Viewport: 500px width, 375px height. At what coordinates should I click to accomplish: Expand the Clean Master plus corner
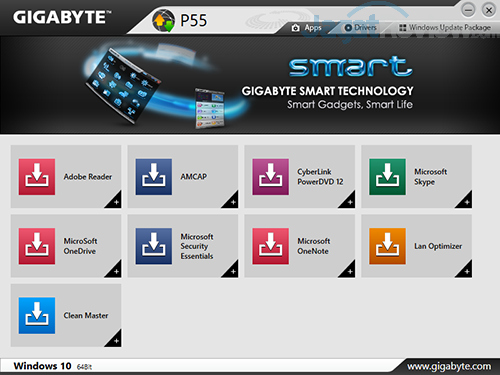click(x=115, y=340)
